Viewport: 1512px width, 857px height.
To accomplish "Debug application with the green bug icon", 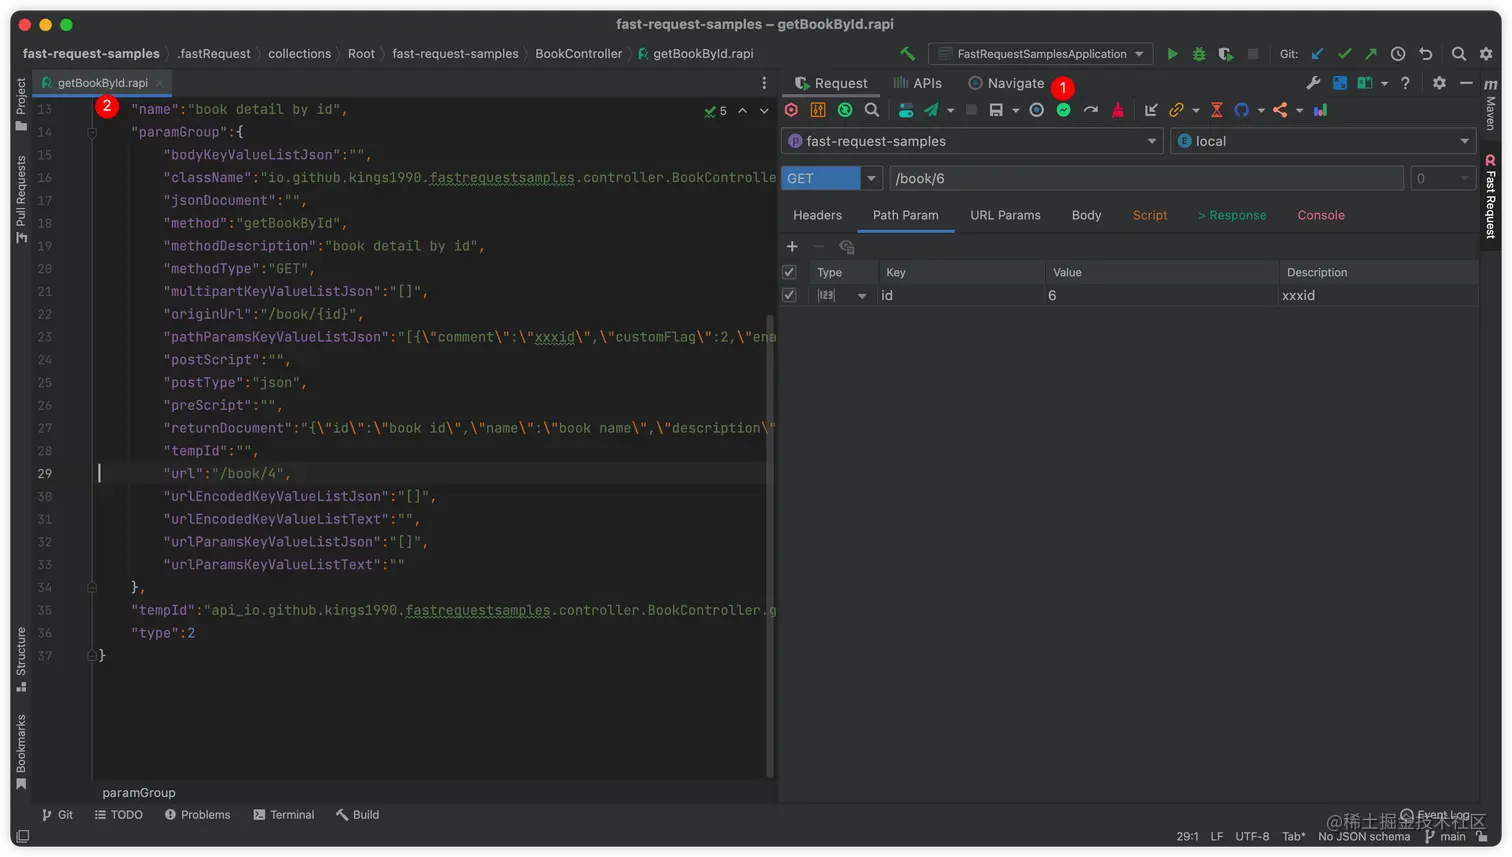I will tap(1199, 54).
